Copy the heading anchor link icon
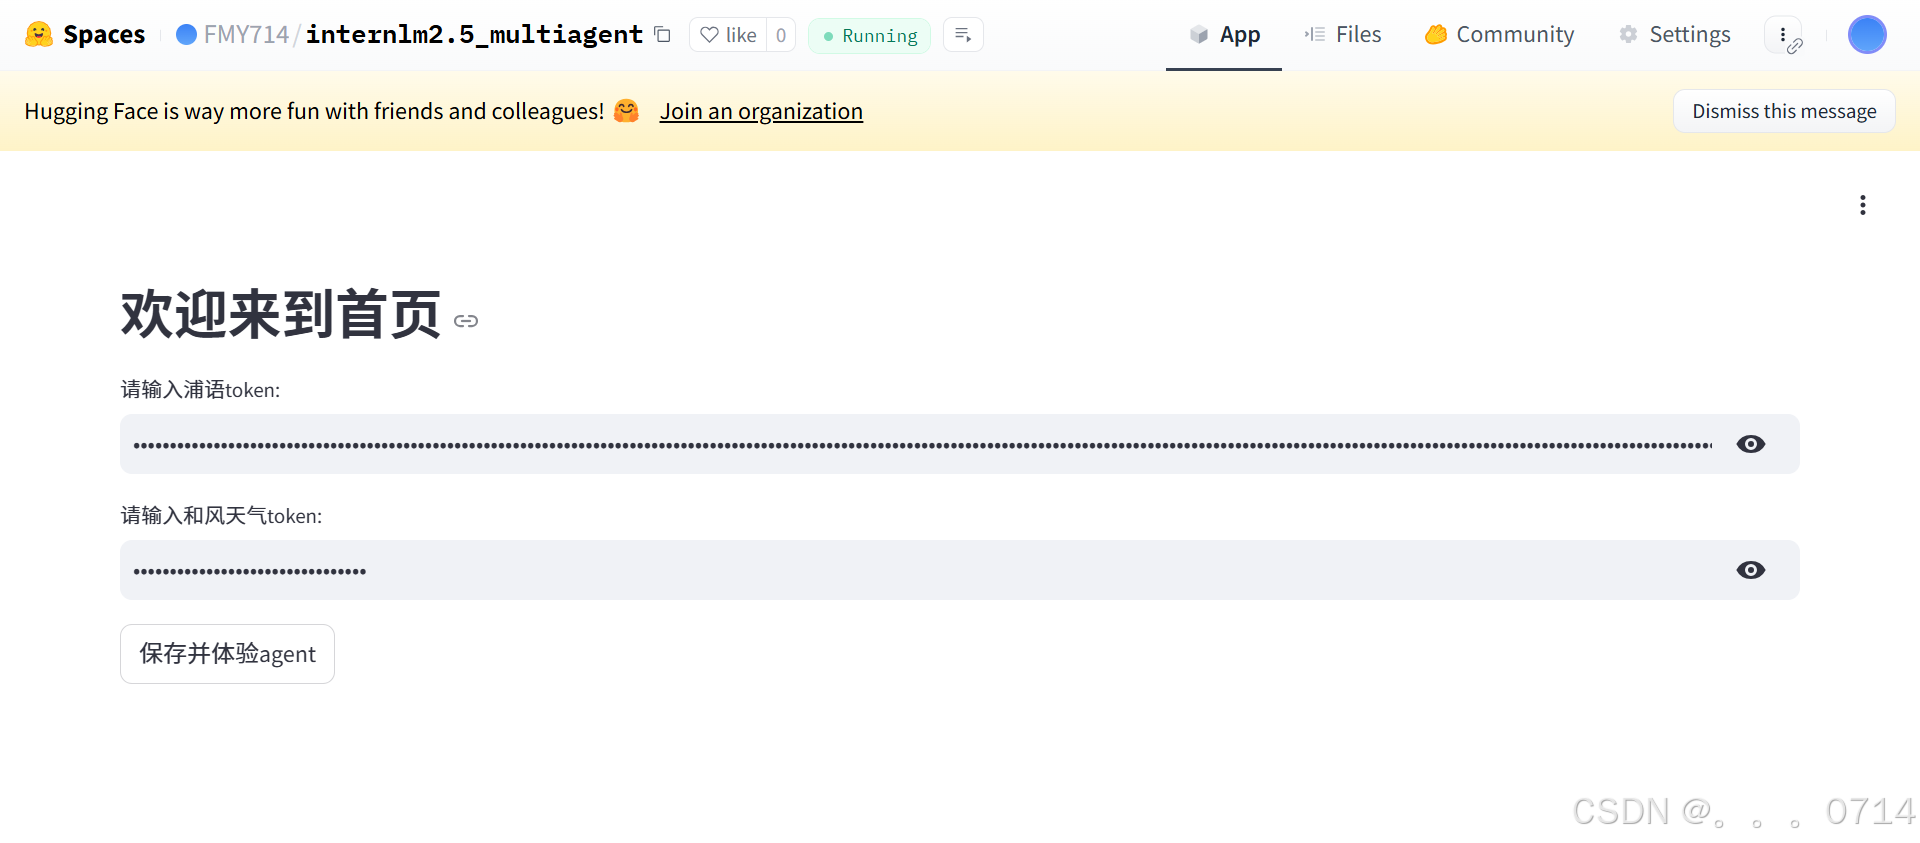The height and width of the screenshot is (843, 1920). coord(466,321)
